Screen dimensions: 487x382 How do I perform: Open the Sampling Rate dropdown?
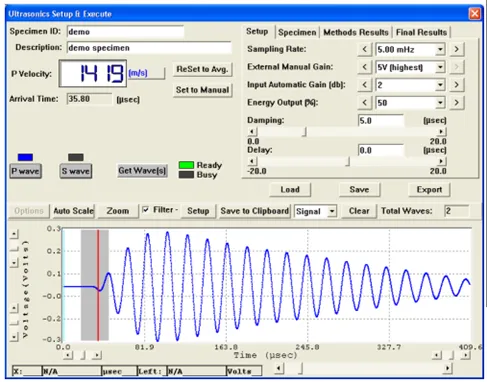(440, 49)
